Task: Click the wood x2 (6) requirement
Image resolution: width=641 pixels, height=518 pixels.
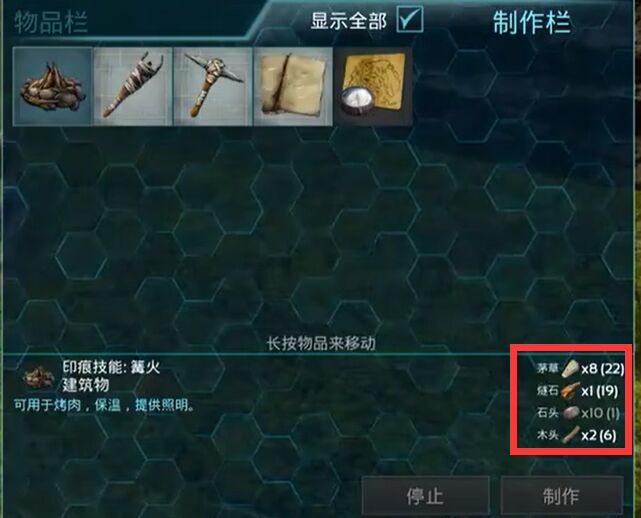Action: coord(599,435)
